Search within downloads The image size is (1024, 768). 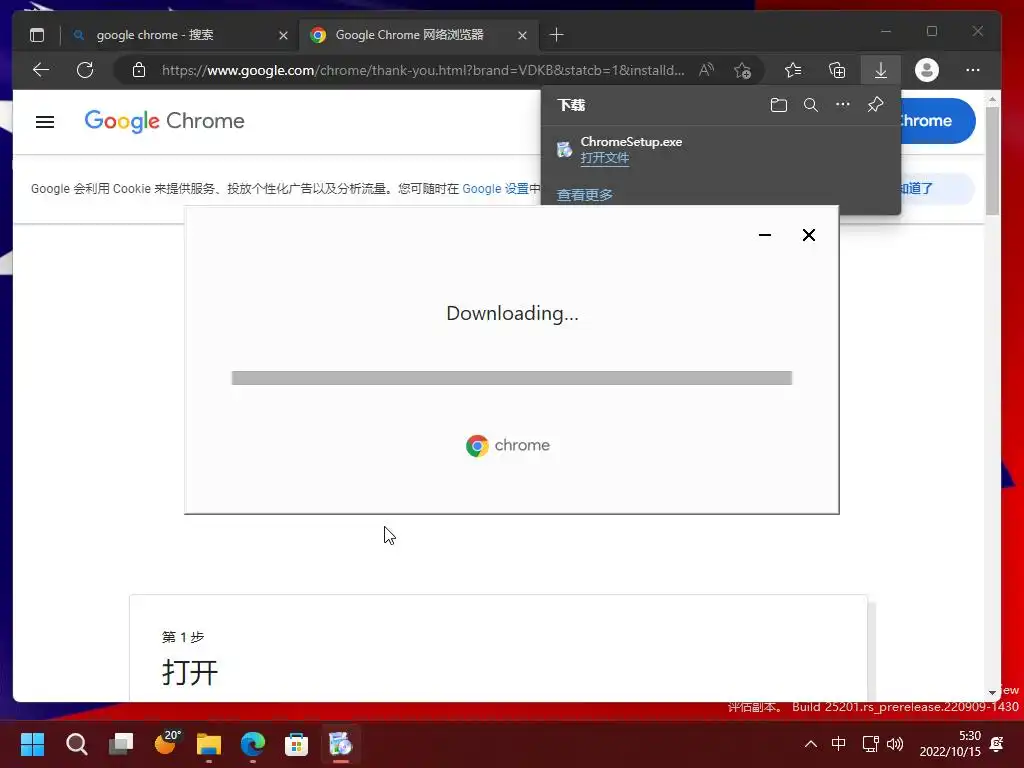pos(810,105)
